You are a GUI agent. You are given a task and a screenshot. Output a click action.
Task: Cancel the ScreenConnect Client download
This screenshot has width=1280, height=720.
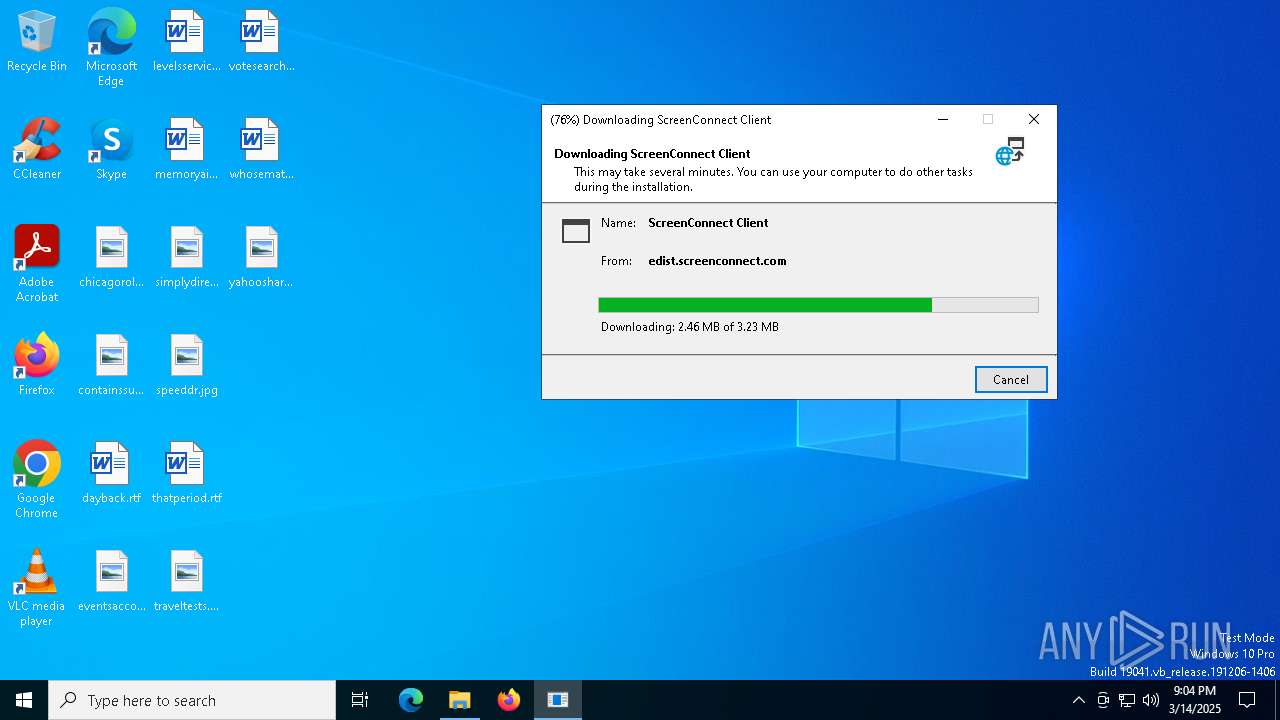point(1011,380)
